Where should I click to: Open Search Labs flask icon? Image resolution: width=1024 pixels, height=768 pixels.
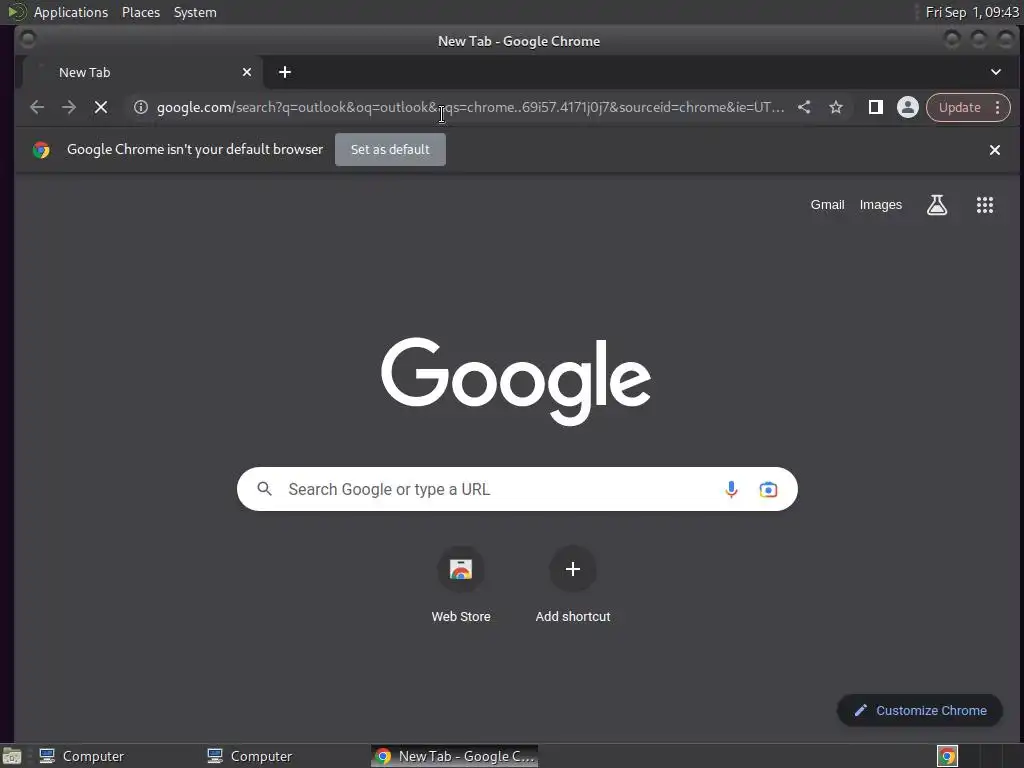pos(937,205)
